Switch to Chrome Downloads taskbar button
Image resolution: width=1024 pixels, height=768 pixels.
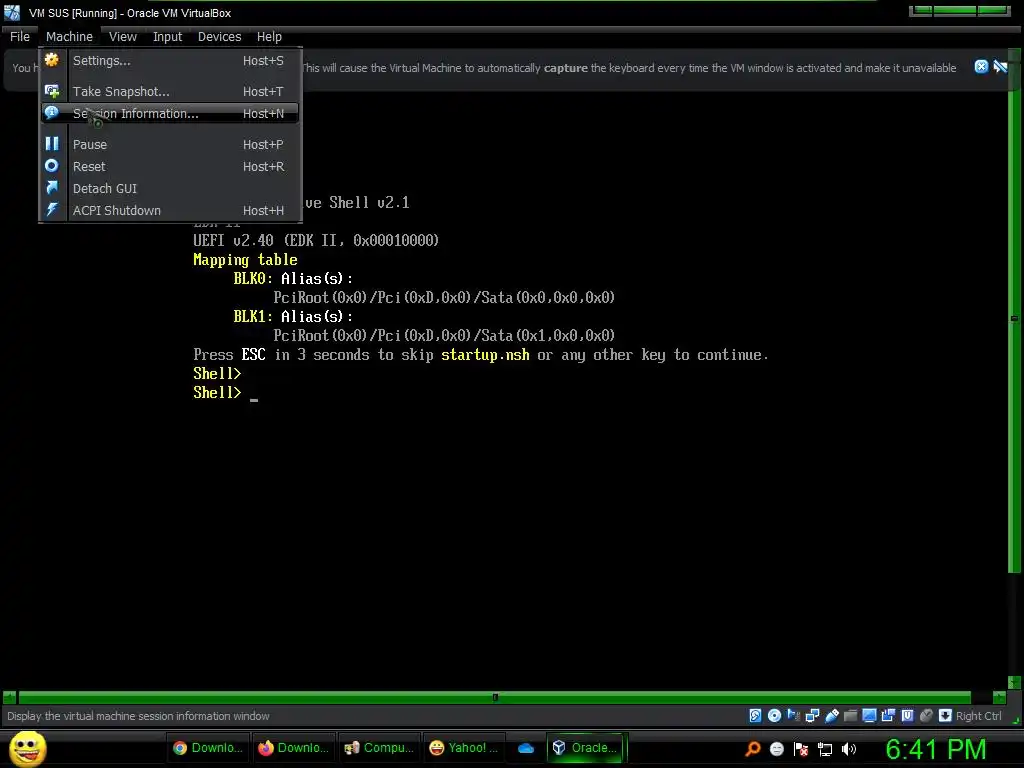[208, 748]
